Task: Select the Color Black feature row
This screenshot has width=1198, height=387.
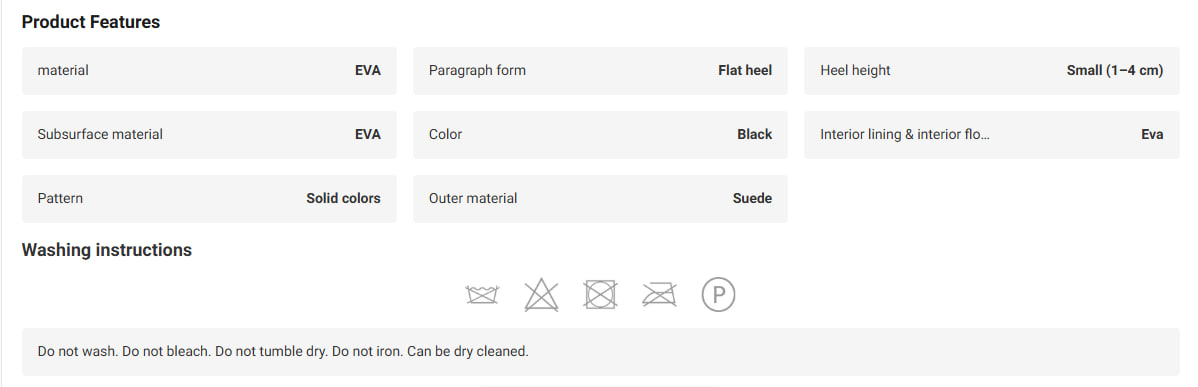Action: 601,134
